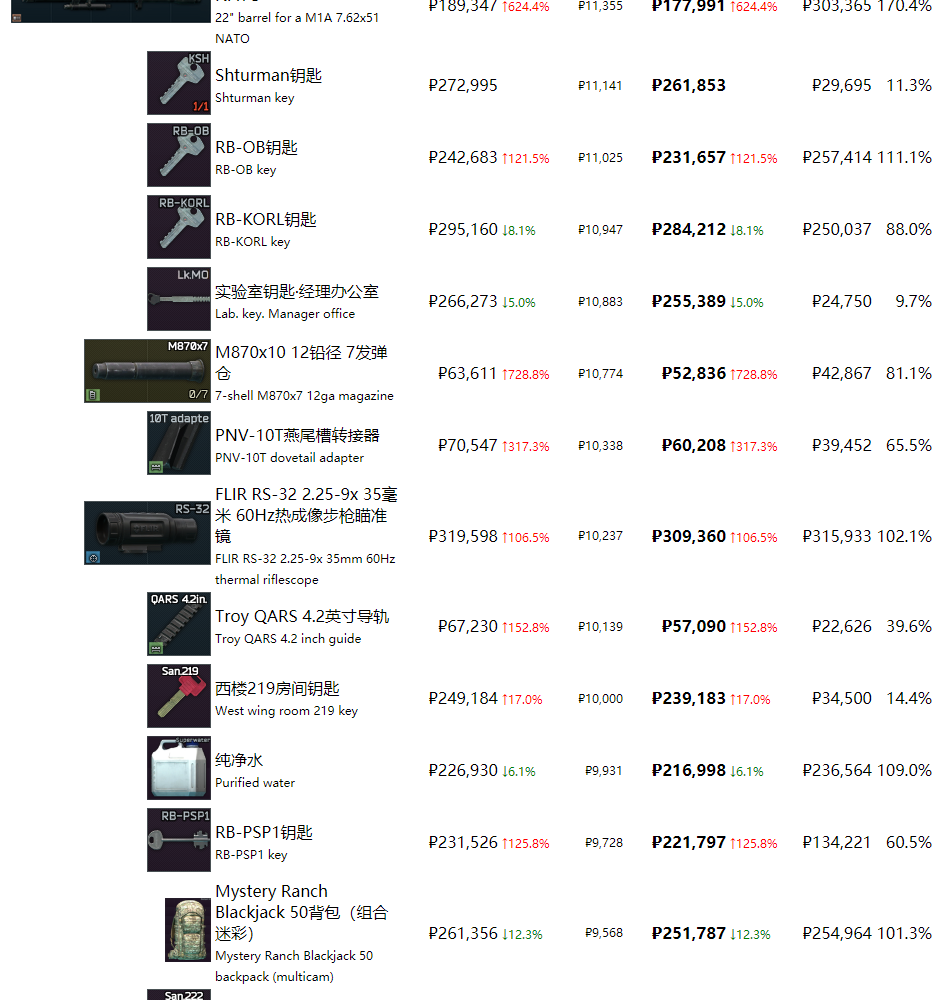The height and width of the screenshot is (1000, 939).
Task: Select the ₽261,853 bold profit value
Action: tap(689, 85)
